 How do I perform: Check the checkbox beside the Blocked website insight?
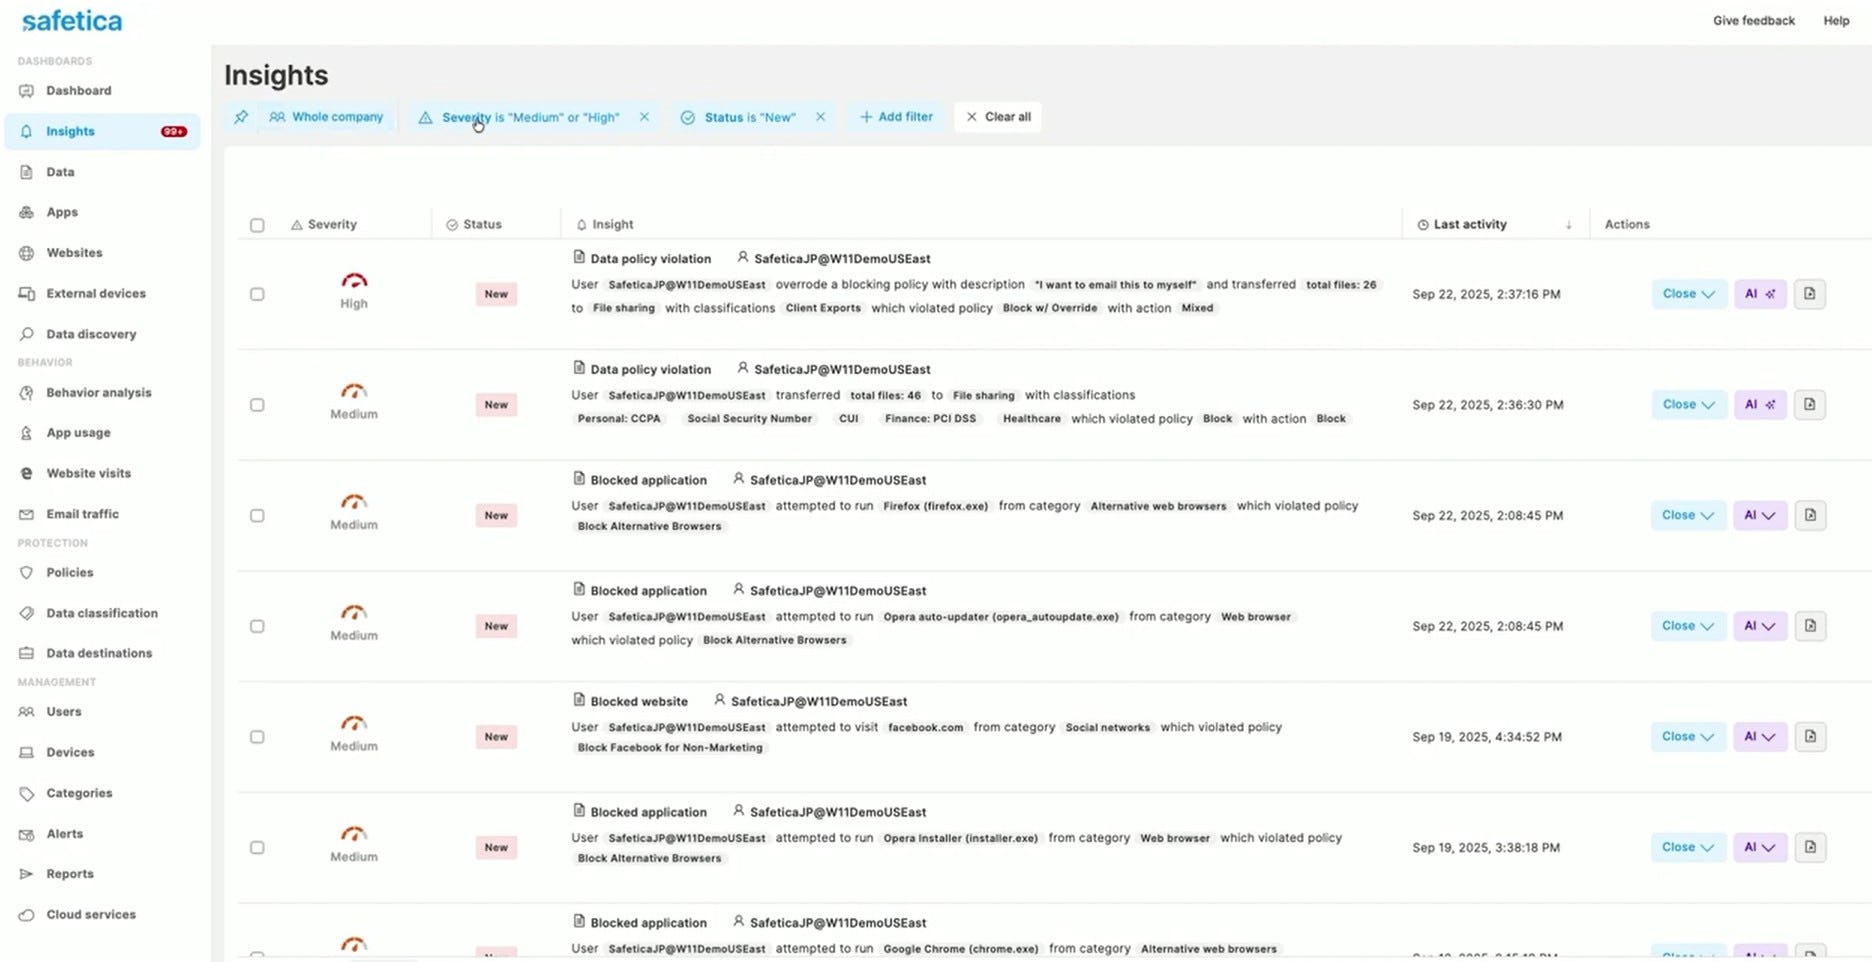point(257,736)
